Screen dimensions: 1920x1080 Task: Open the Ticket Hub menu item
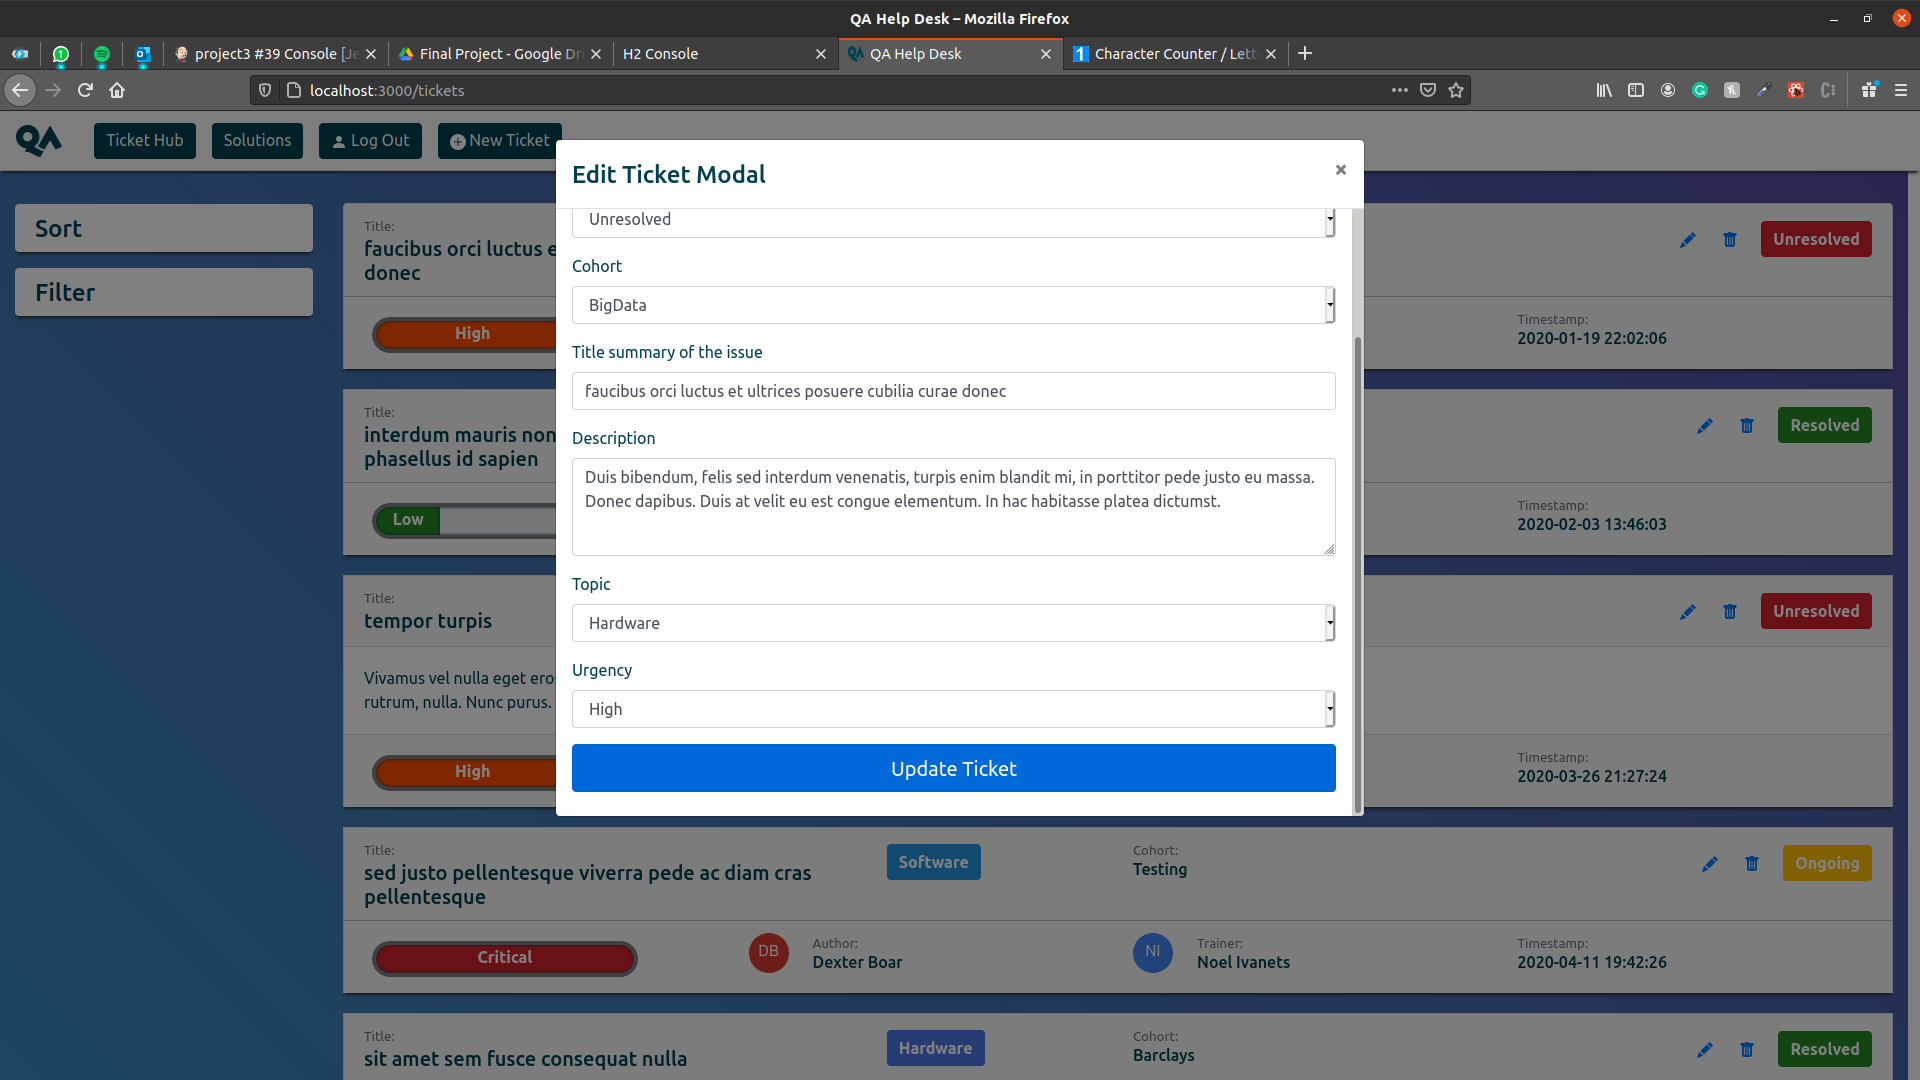[144, 140]
